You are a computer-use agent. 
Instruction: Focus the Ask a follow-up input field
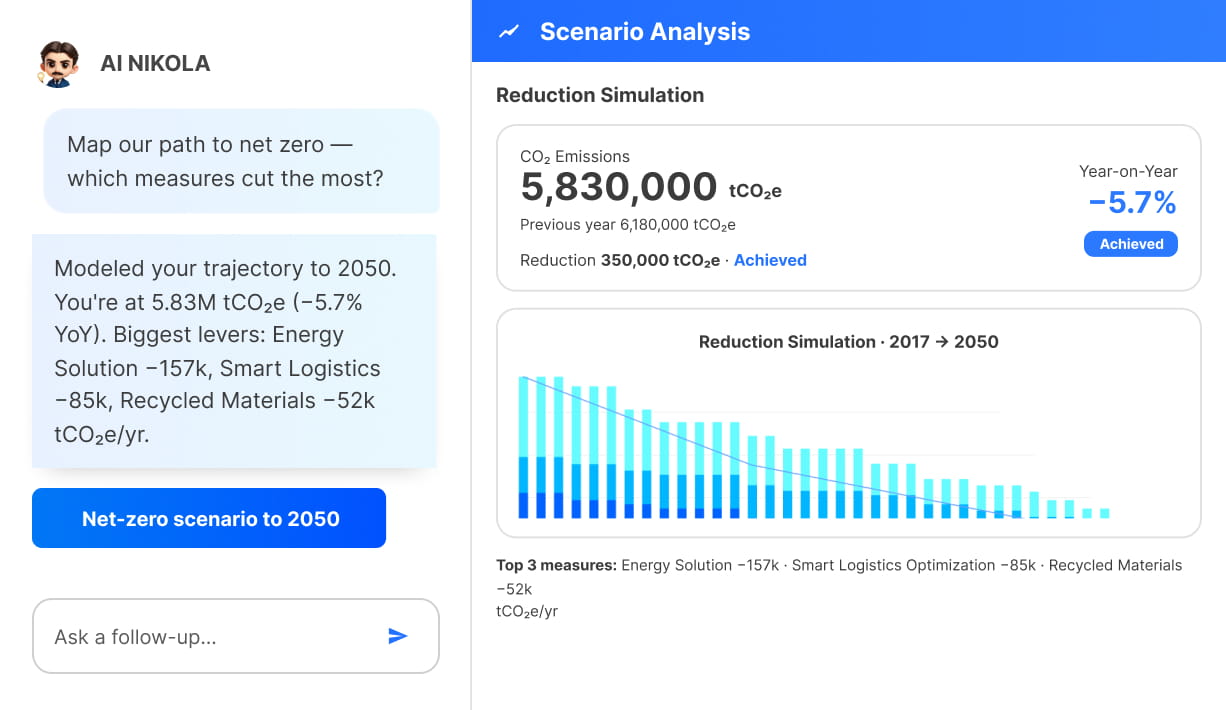pyautogui.click(x=236, y=636)
